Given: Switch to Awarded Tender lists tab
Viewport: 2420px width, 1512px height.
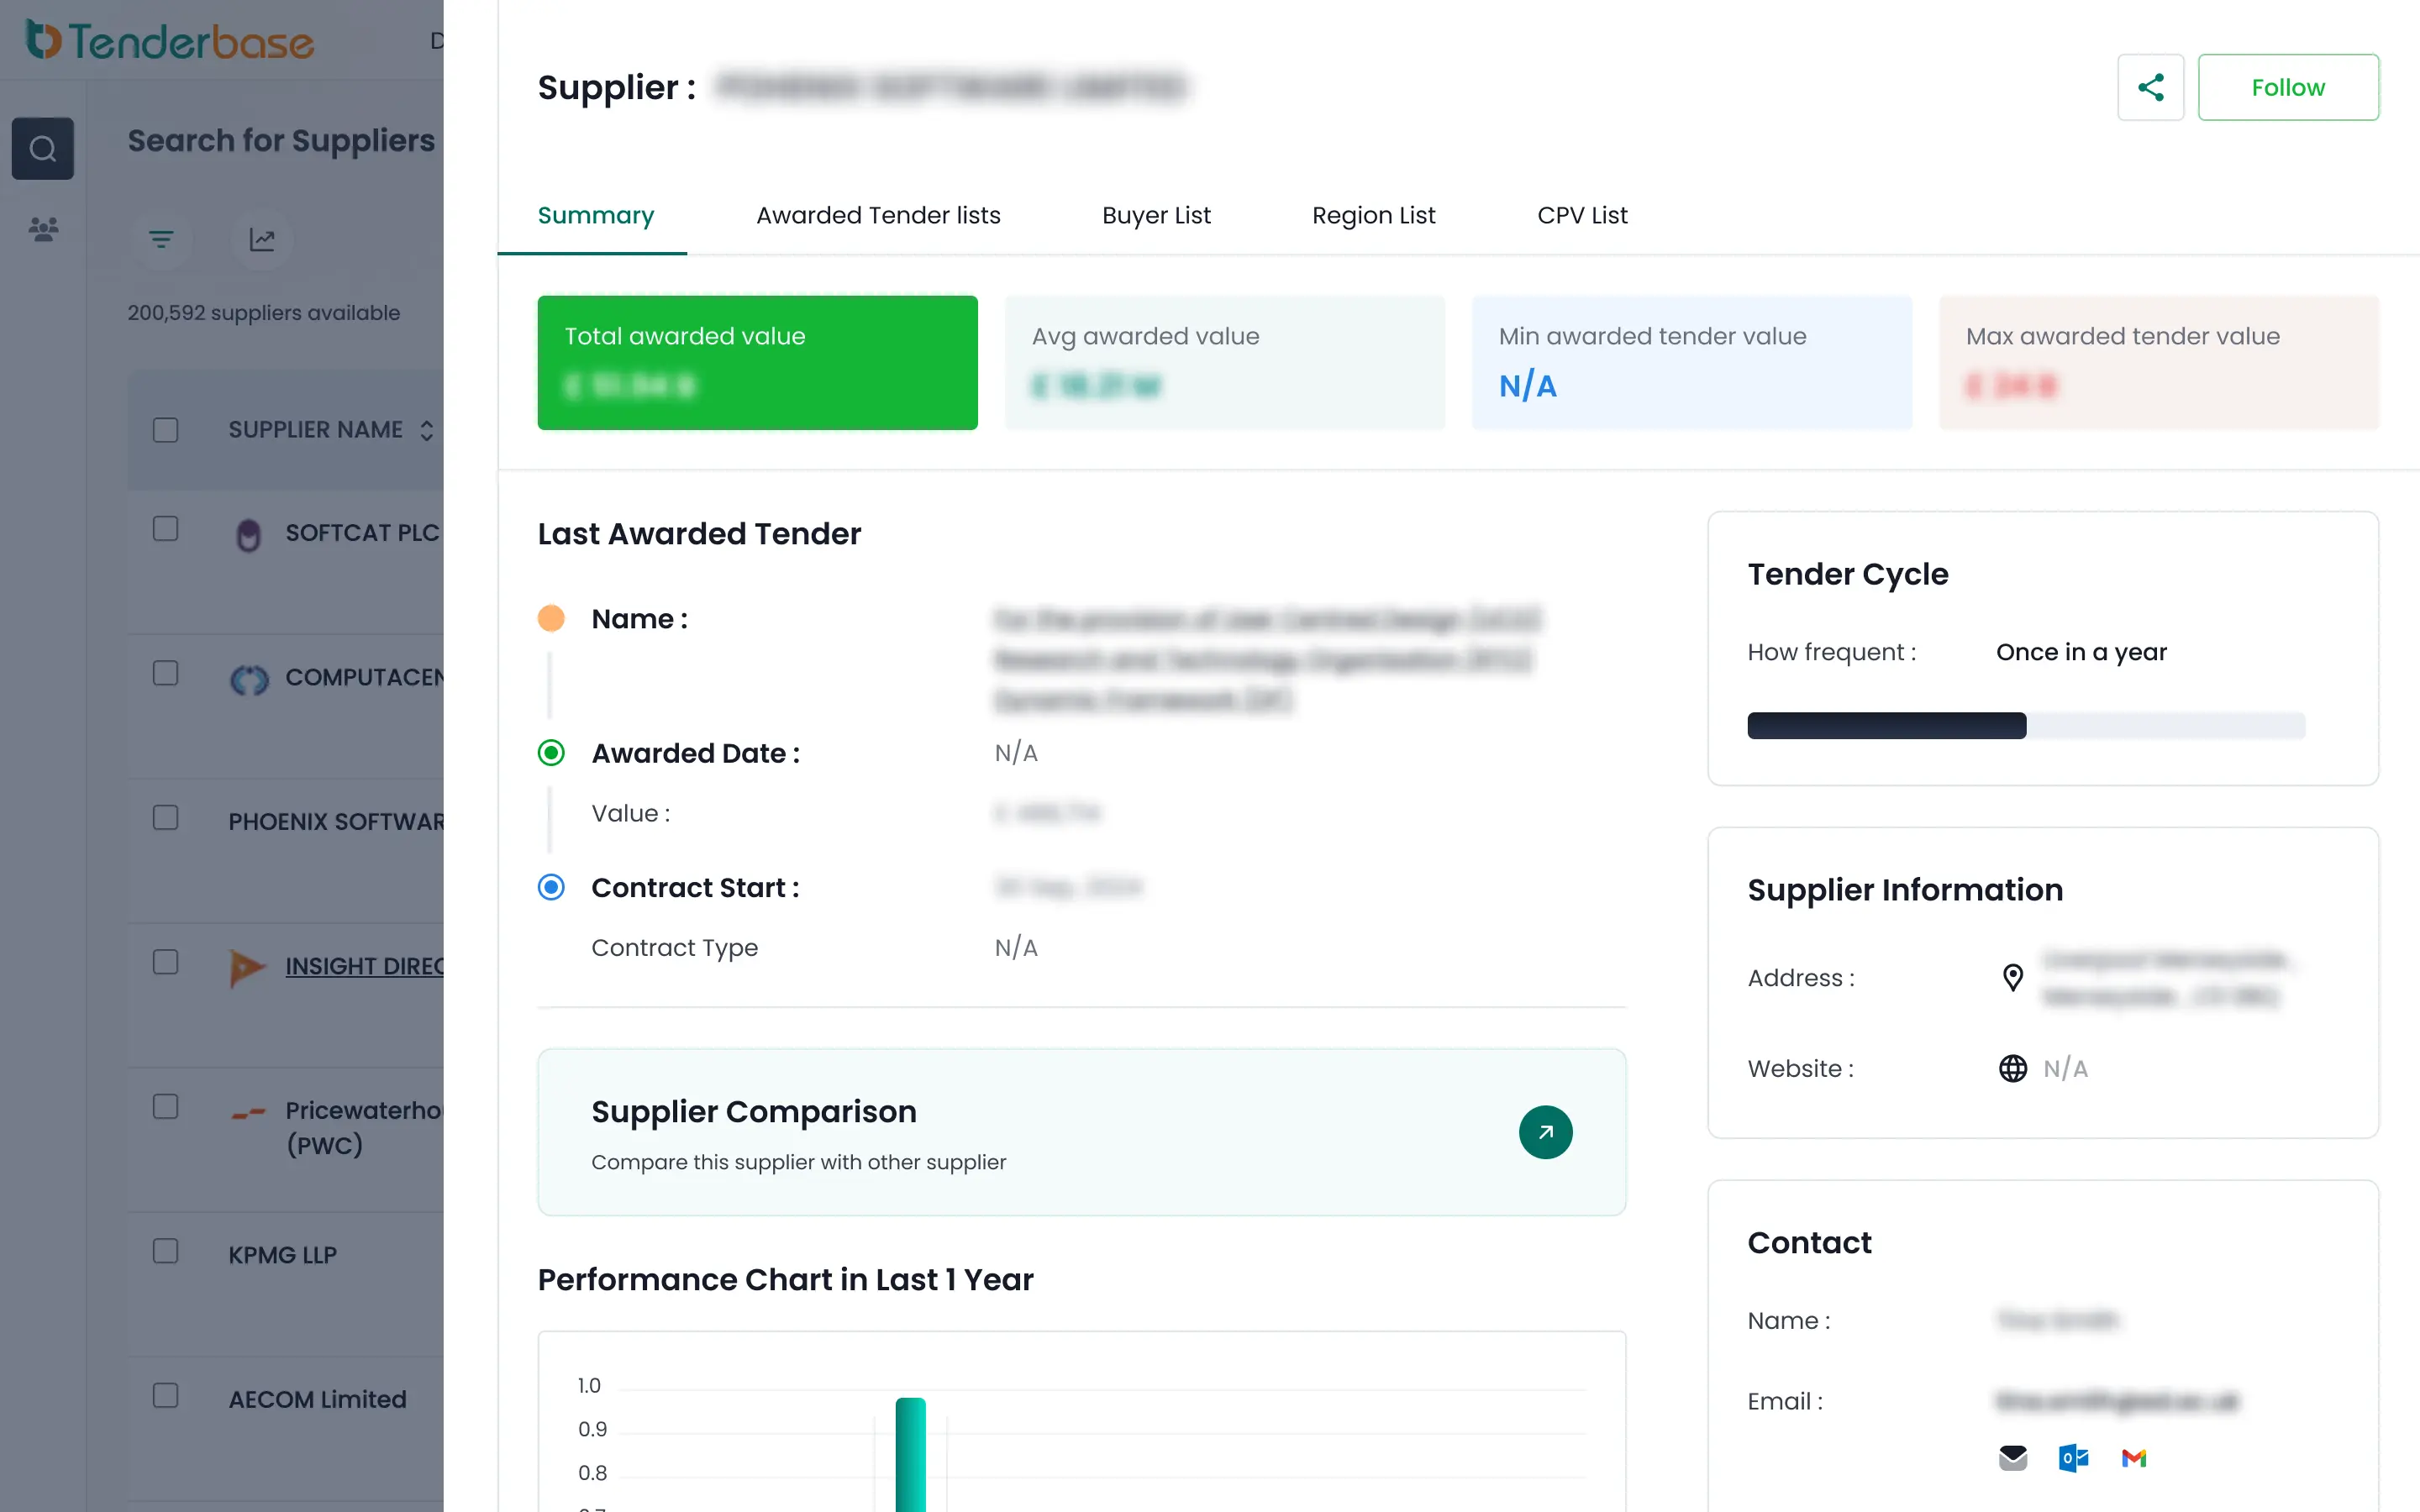Looking at the screenshot, I should tap(877, 215).
